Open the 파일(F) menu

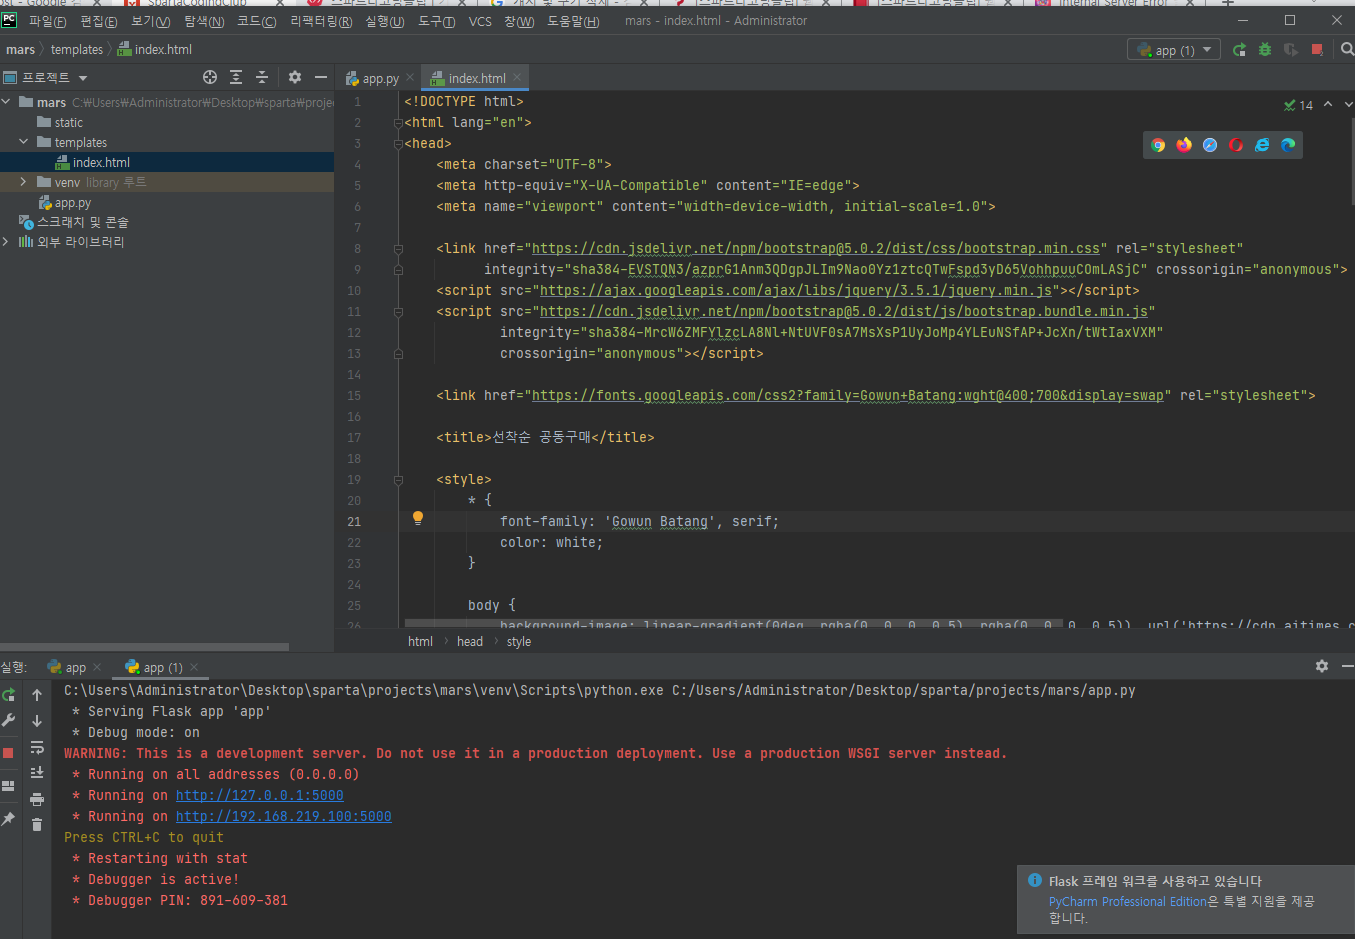pos(48,21)
